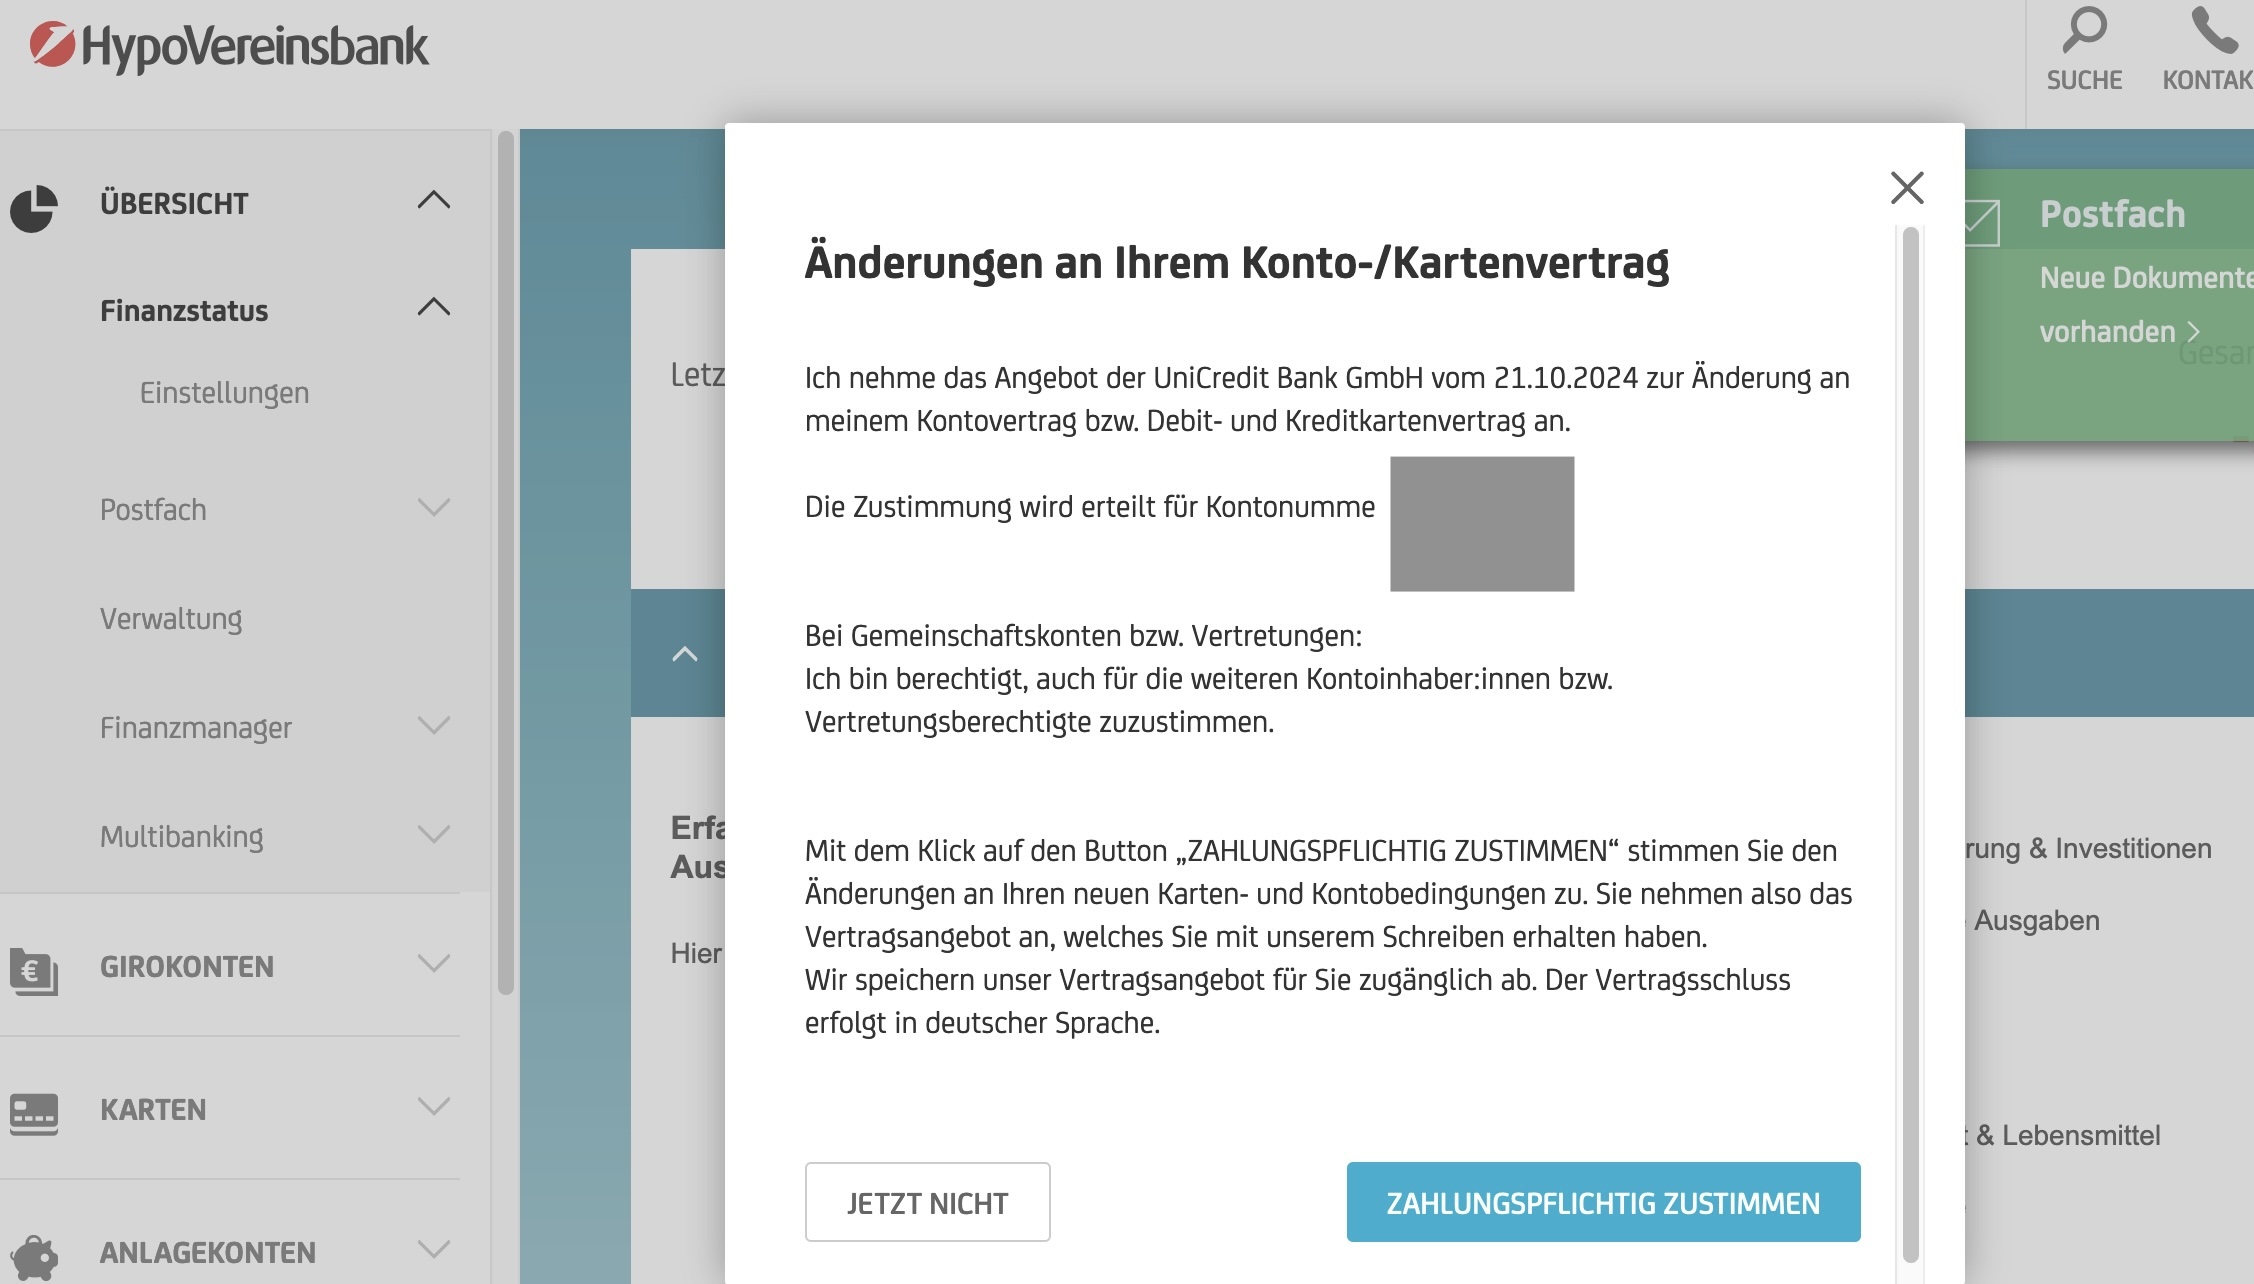
Task: Expand the Multibanking chevron
Action: tap(433, 834)
